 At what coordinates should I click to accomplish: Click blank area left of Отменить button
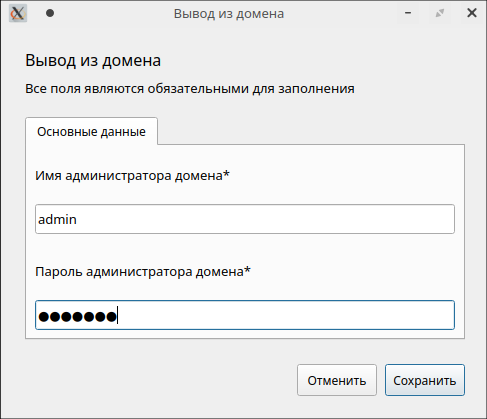click(160, 380)
